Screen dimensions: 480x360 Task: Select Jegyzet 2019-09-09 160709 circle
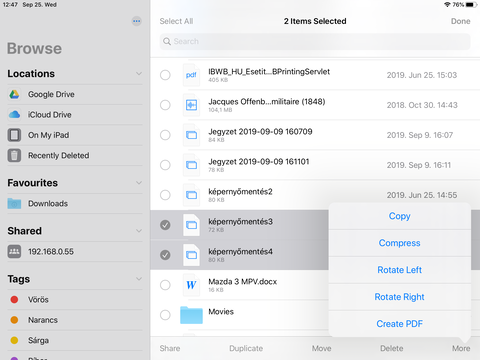point(165,135)
